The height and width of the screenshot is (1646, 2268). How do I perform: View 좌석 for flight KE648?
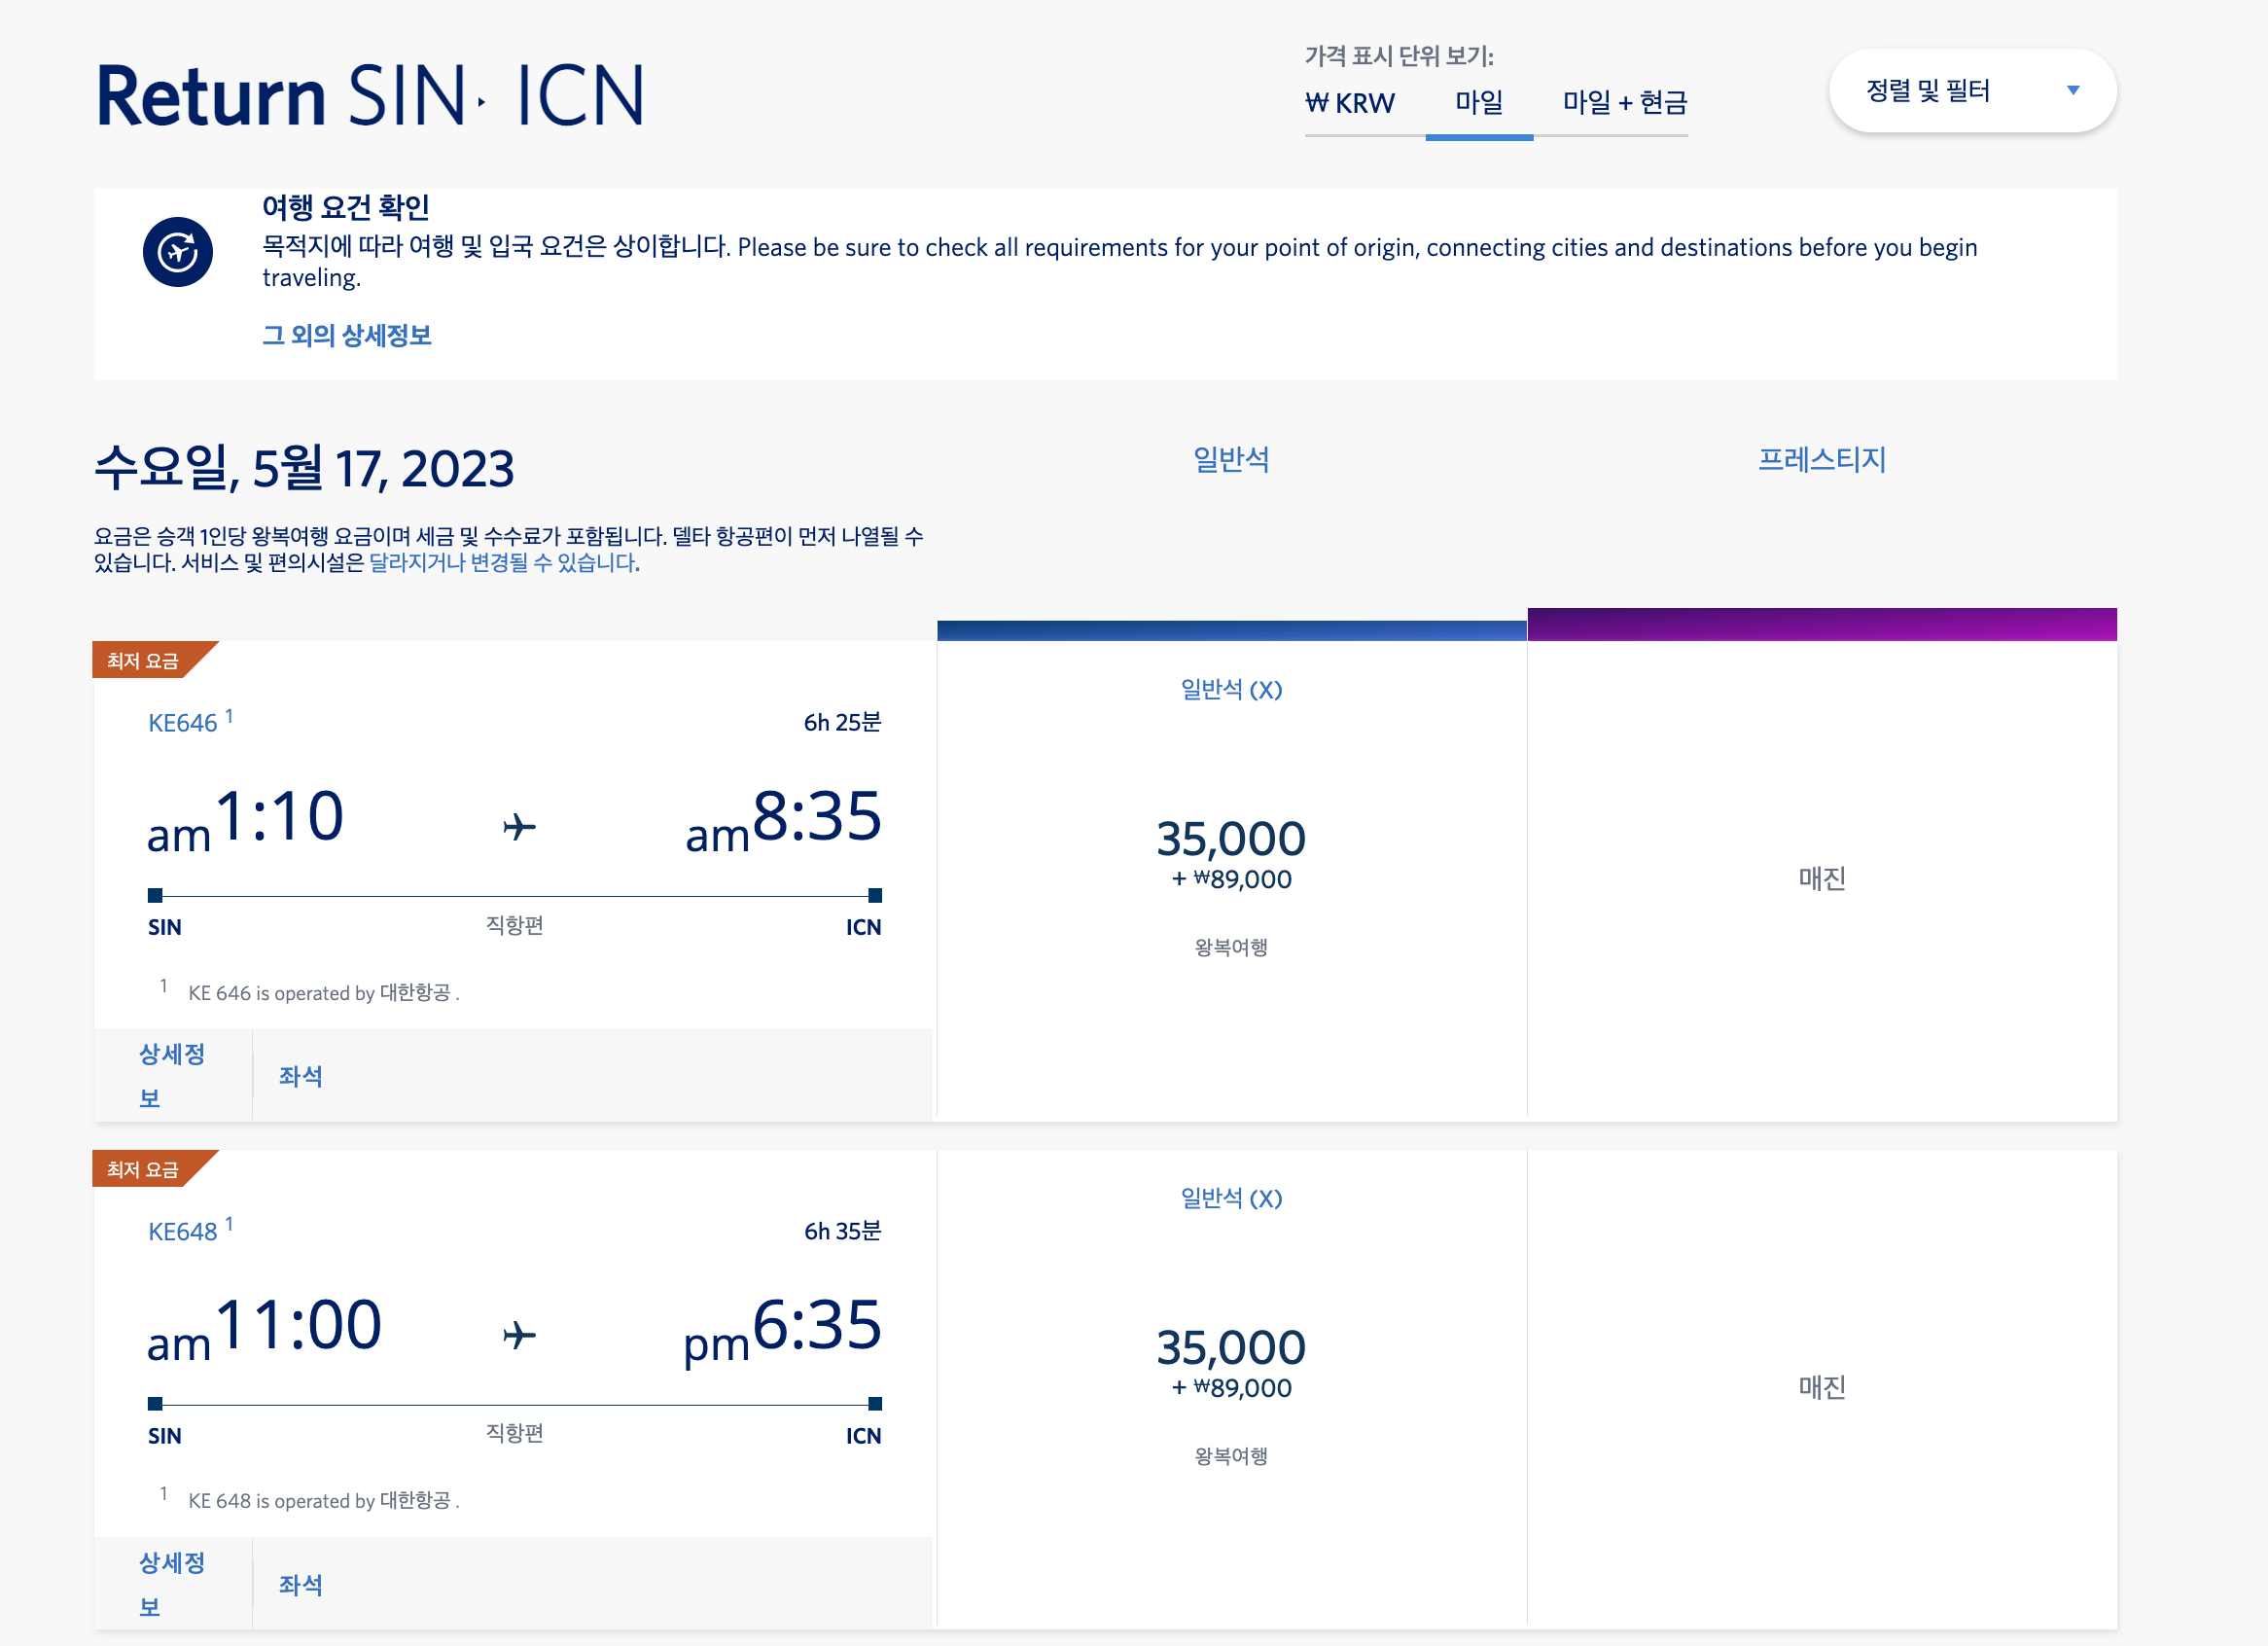[300, 1584]
